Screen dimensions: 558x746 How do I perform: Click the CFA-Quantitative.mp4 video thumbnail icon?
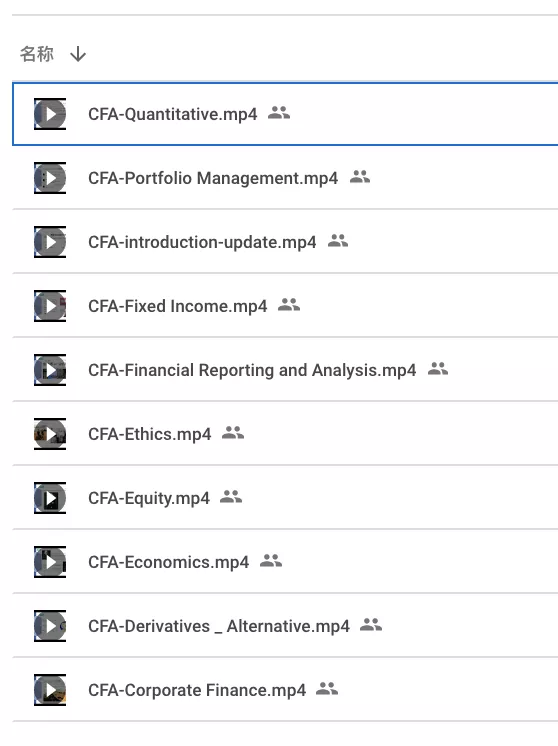pyautogui.click(x=50, y=114)
